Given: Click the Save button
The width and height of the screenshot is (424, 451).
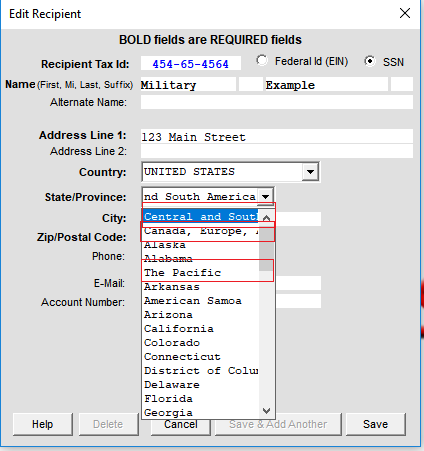Looking at the screenshot, I should [x=376, y=424].
